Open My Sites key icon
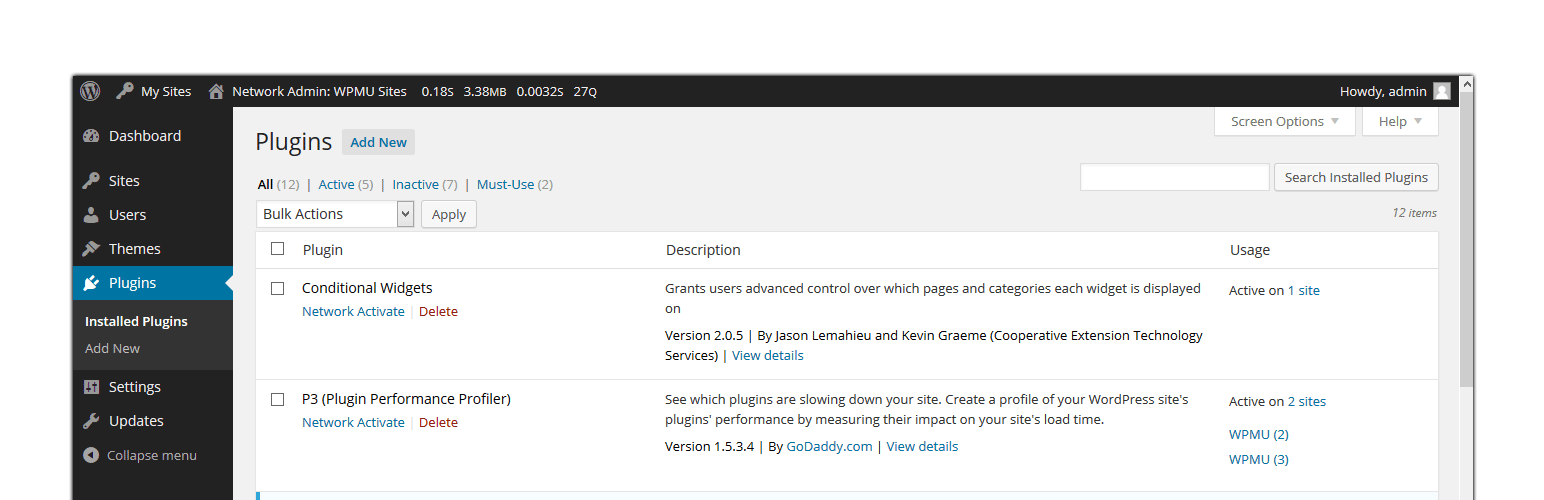The width and height of the screenshot is (1544, 500). (x=125, y=91)
